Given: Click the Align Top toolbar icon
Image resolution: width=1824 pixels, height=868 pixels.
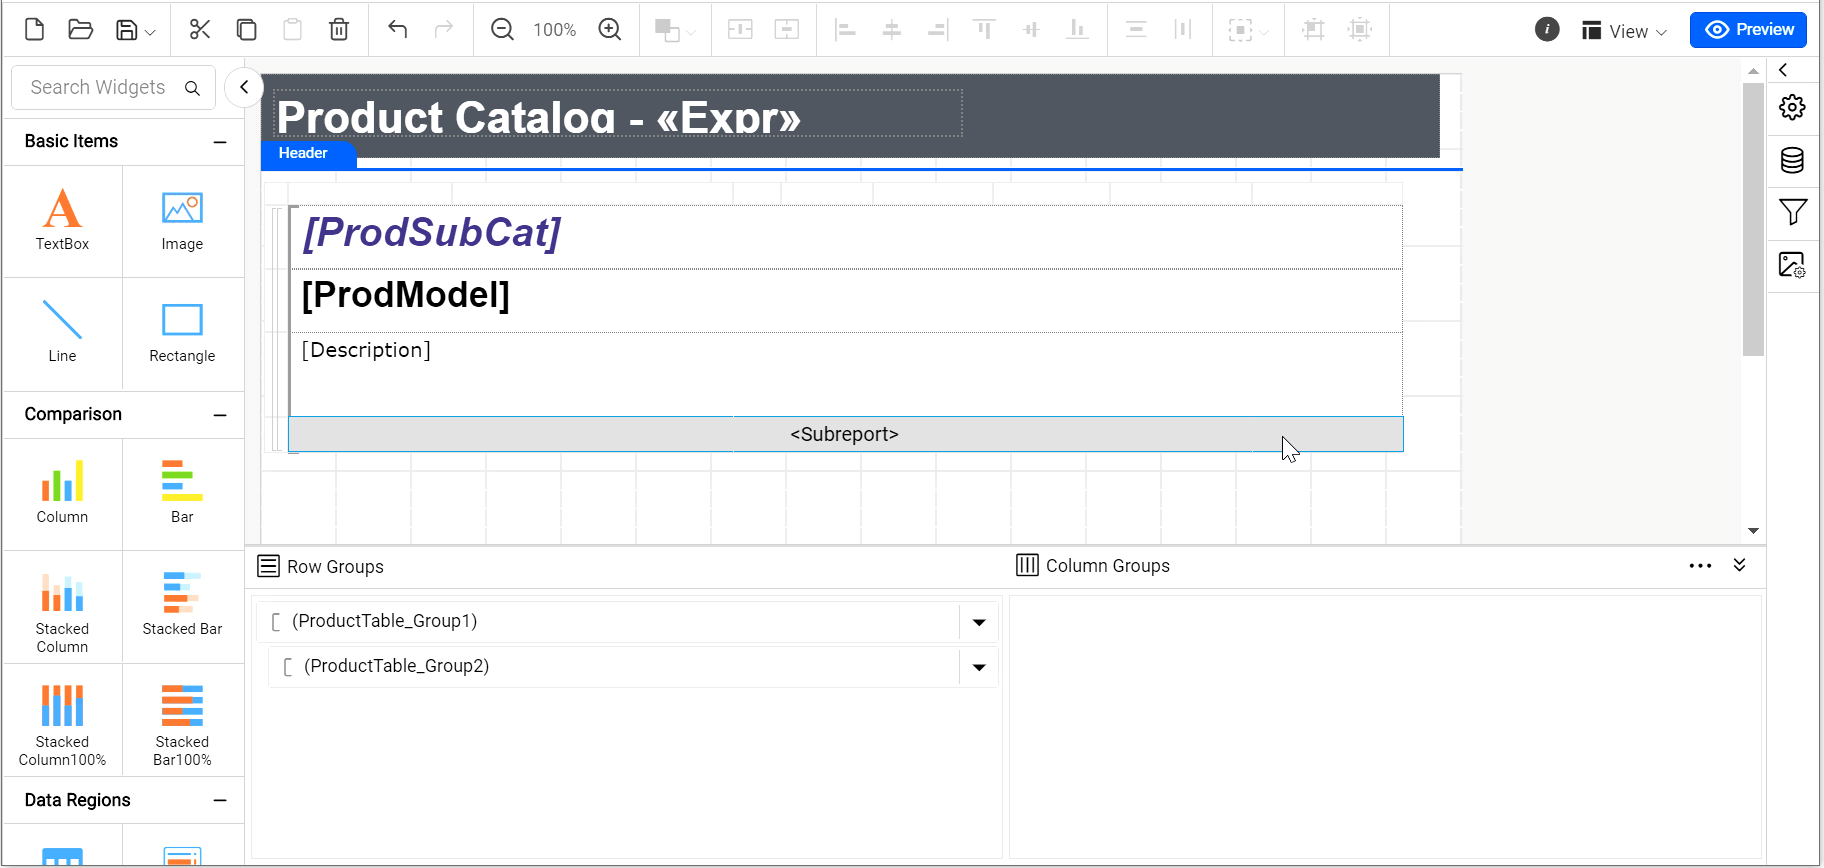Looking at the screenshot, I should tap(985, 30).
